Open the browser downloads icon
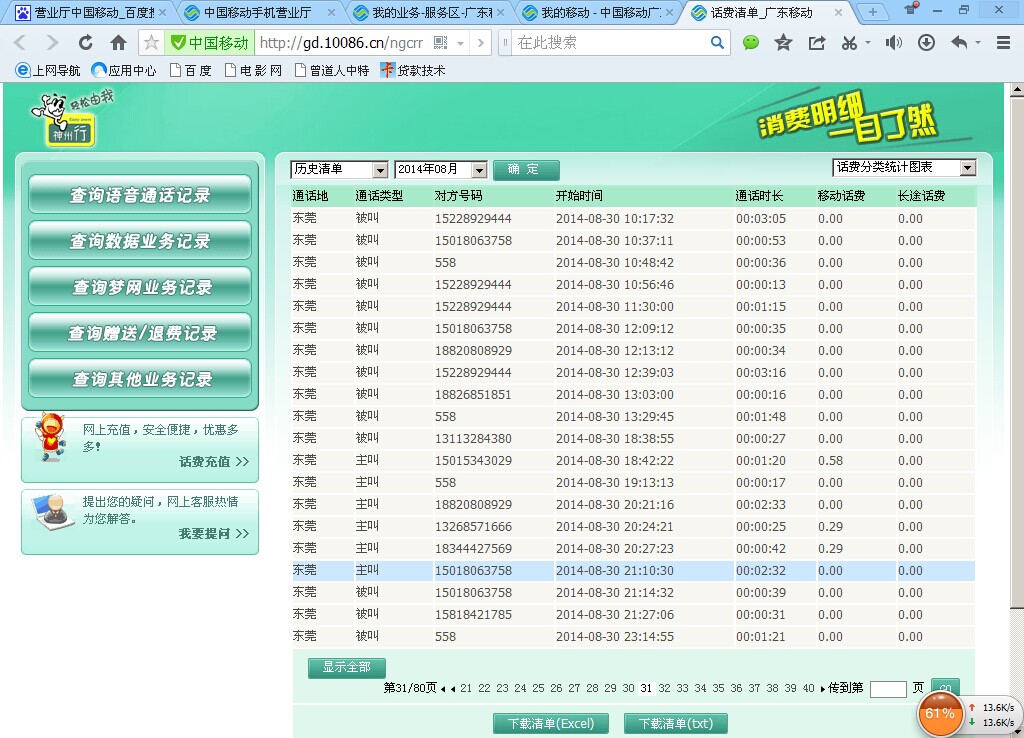1024x738 pixels. pos(926,43)
